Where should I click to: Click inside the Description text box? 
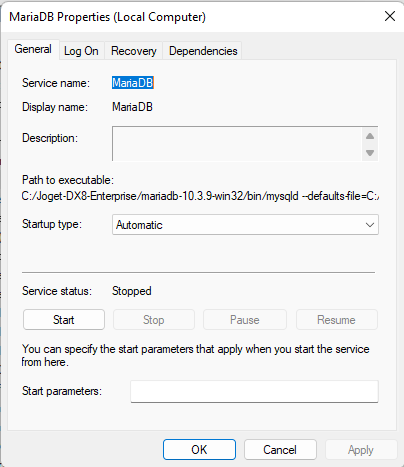237,144
